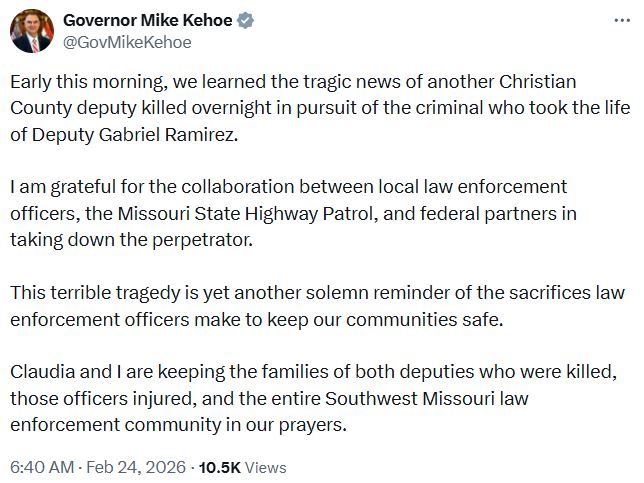
Task: Open Governor Mike Kehoe's profile photo
Action: click(x=32, y=31)
